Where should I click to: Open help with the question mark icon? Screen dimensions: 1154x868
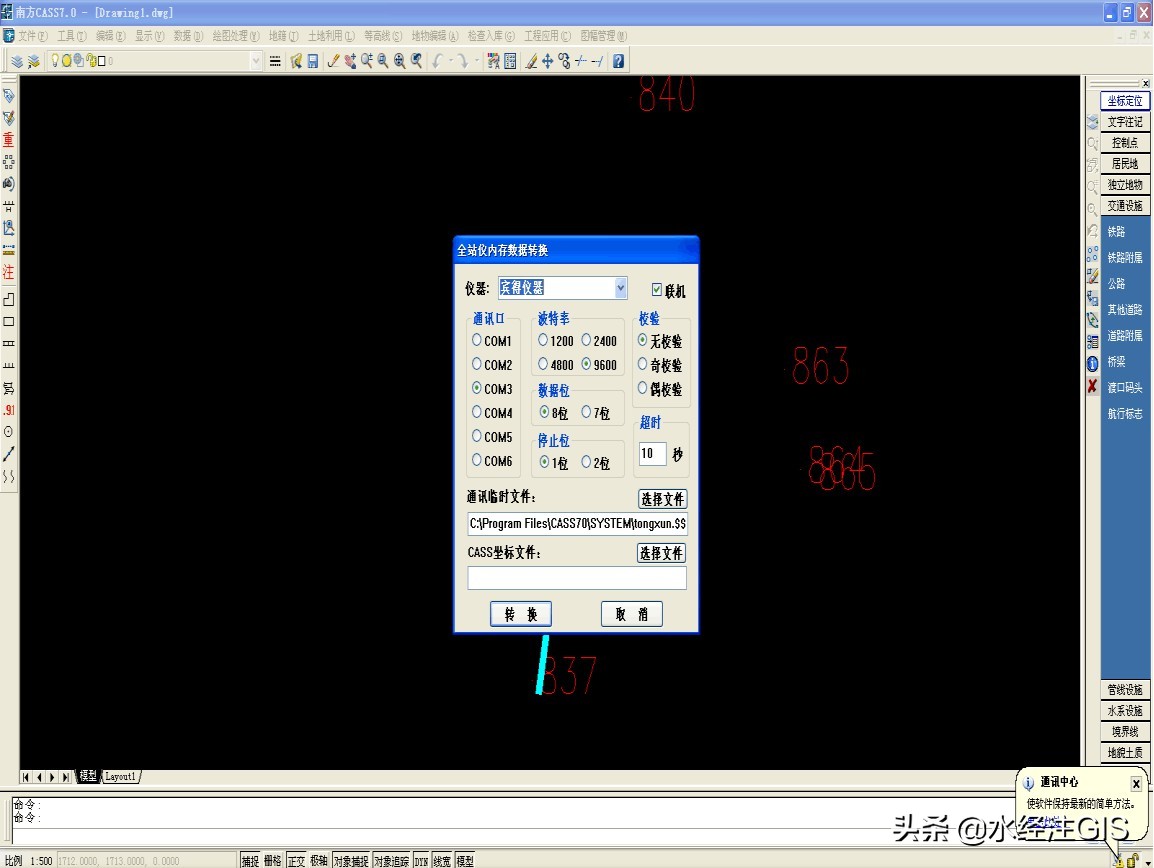point(619,61)
